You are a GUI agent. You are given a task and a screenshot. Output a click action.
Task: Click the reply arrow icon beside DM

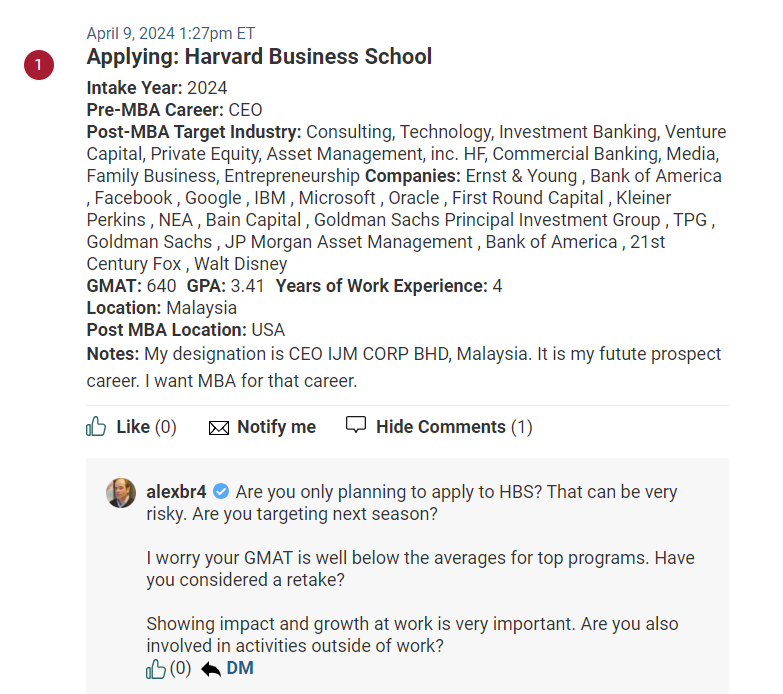click(x=210, y=669)
